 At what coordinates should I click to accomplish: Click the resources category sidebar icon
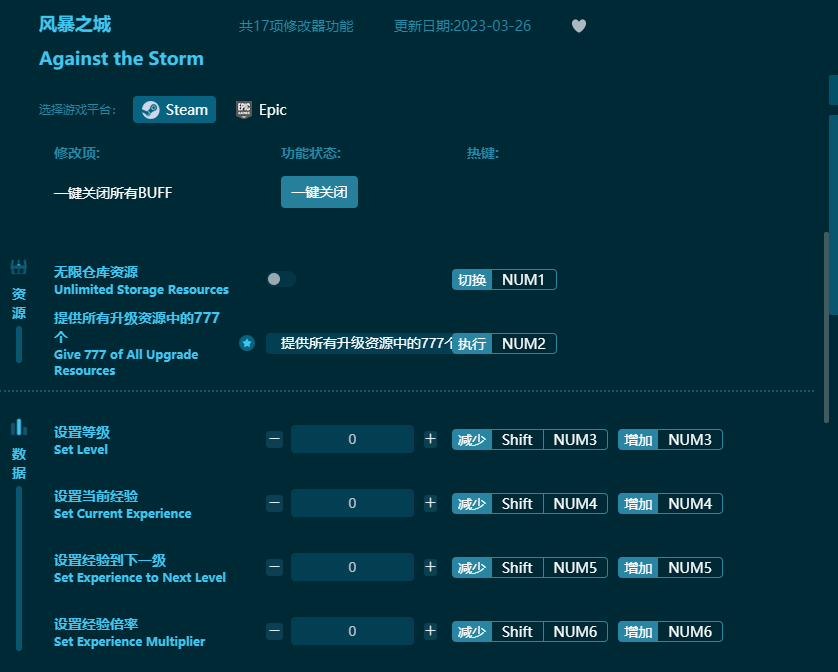coord(19,267)
